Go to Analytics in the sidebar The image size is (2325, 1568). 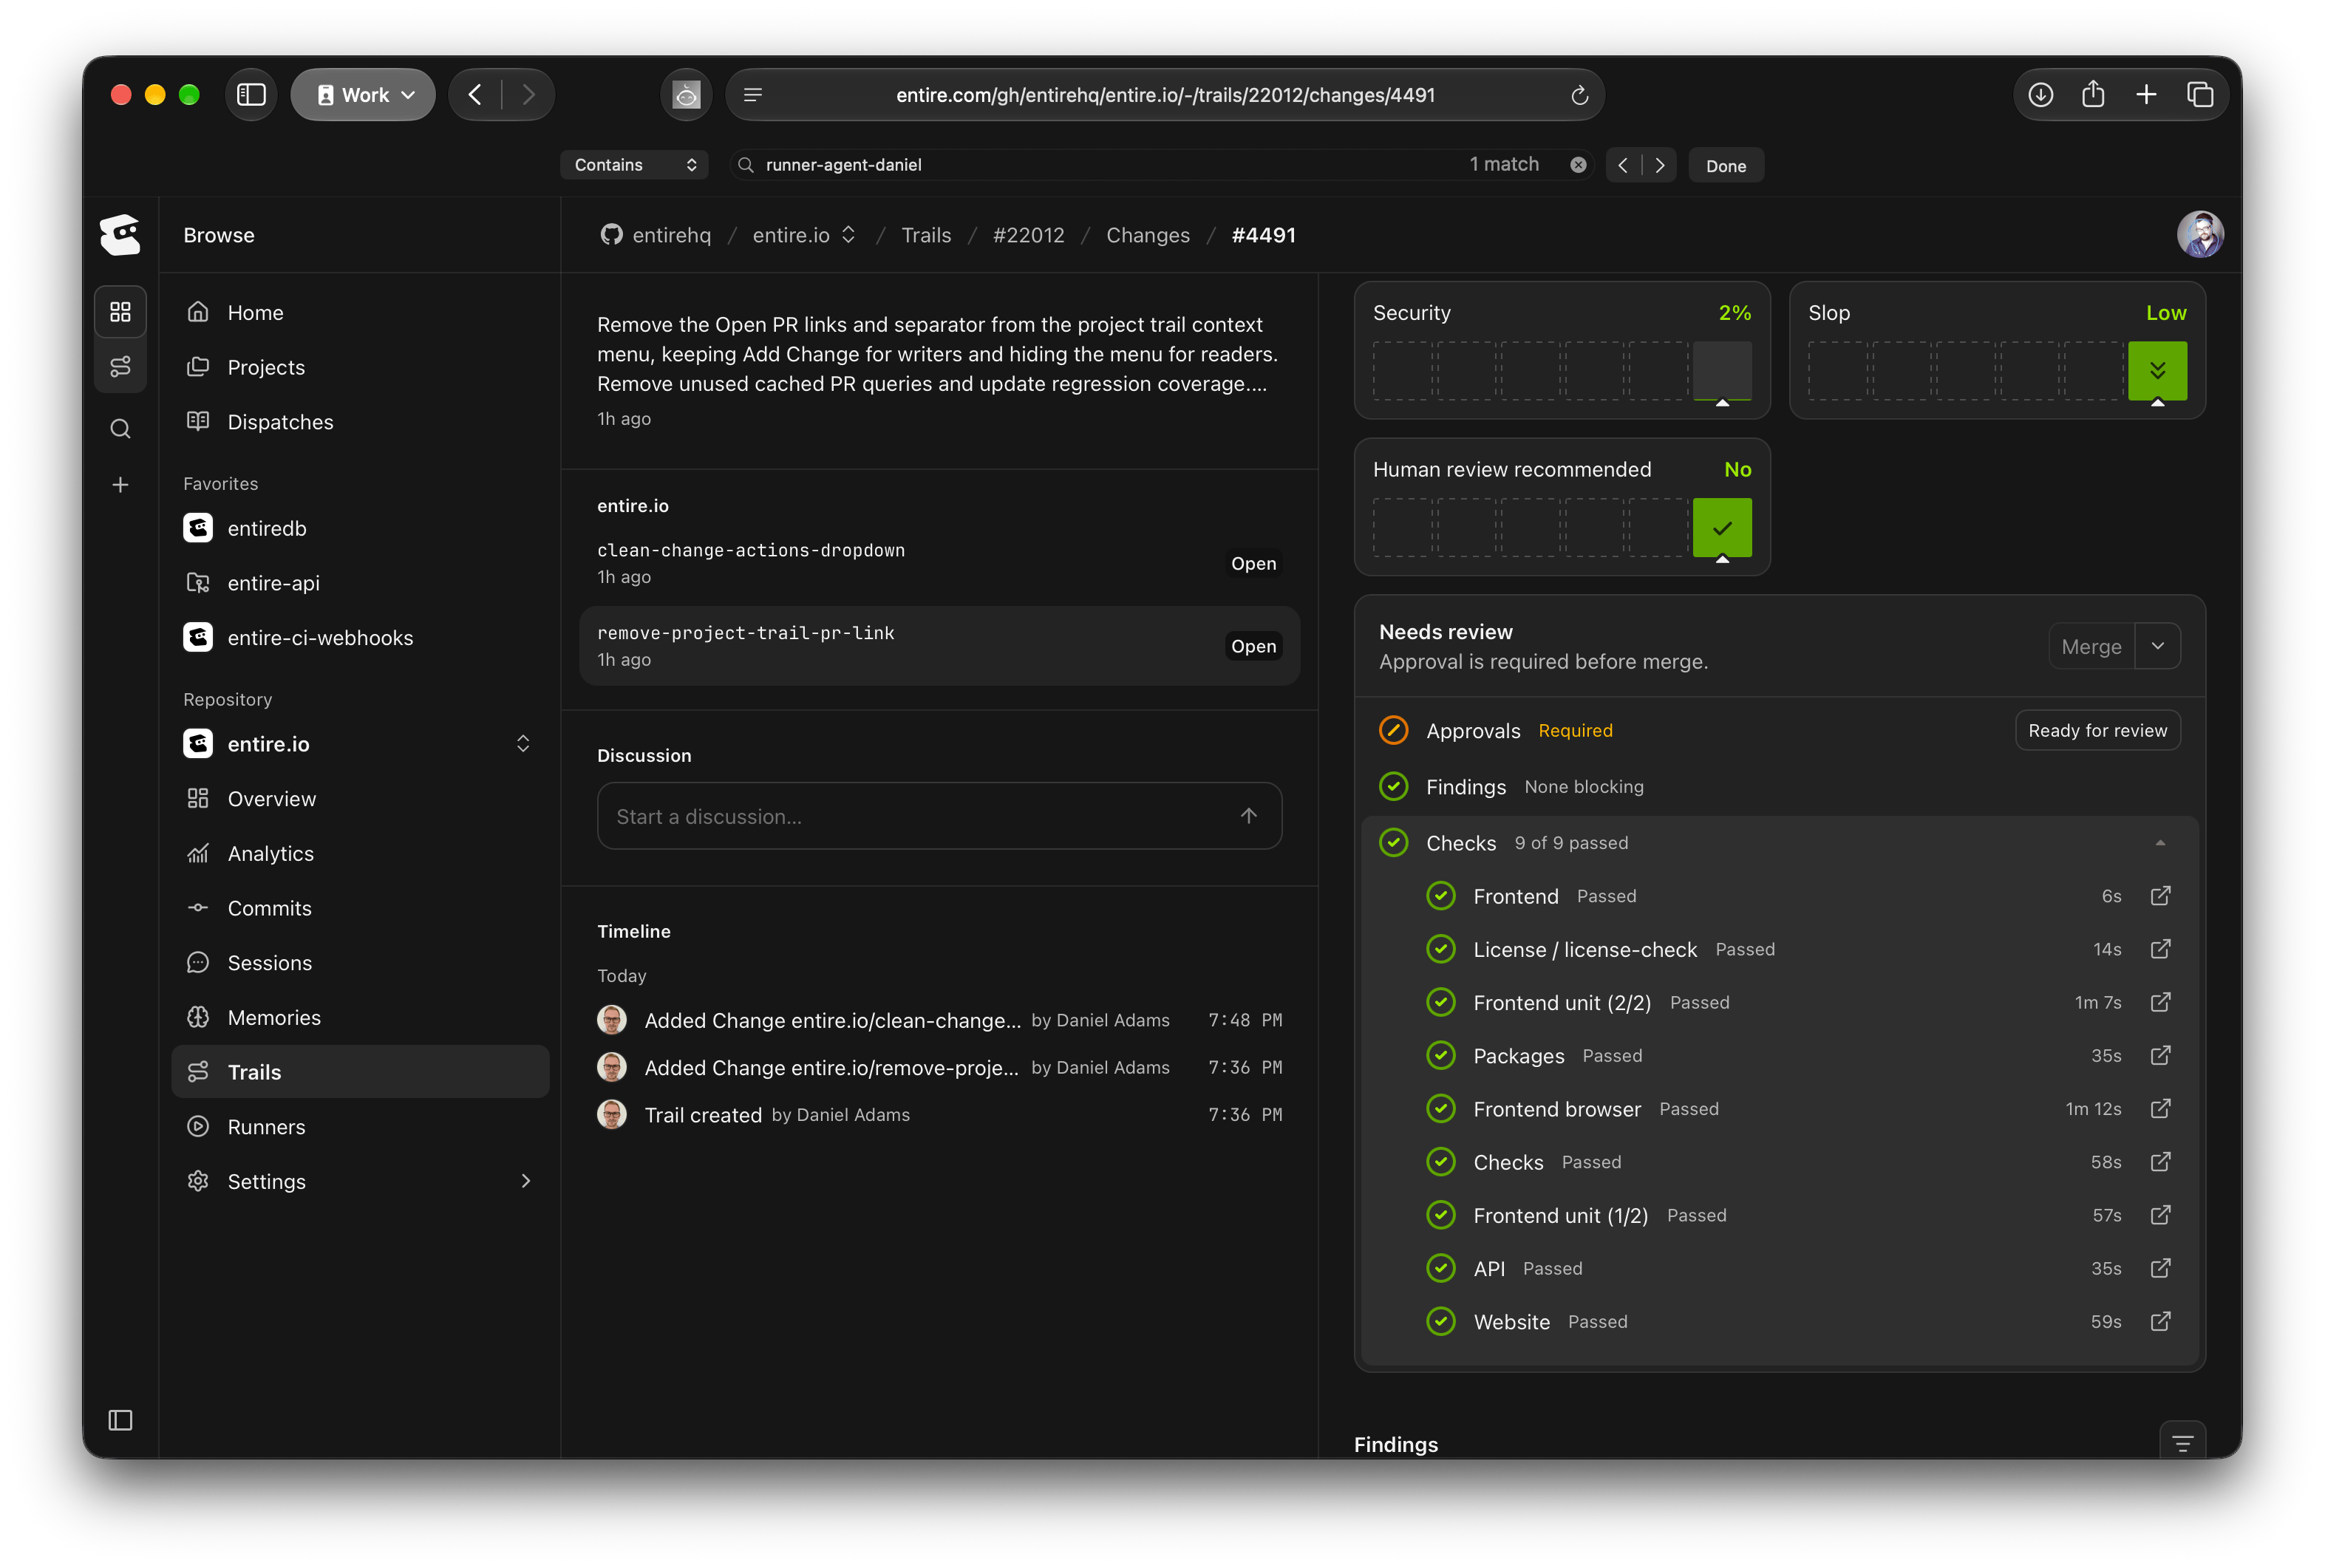click(360, 853)
